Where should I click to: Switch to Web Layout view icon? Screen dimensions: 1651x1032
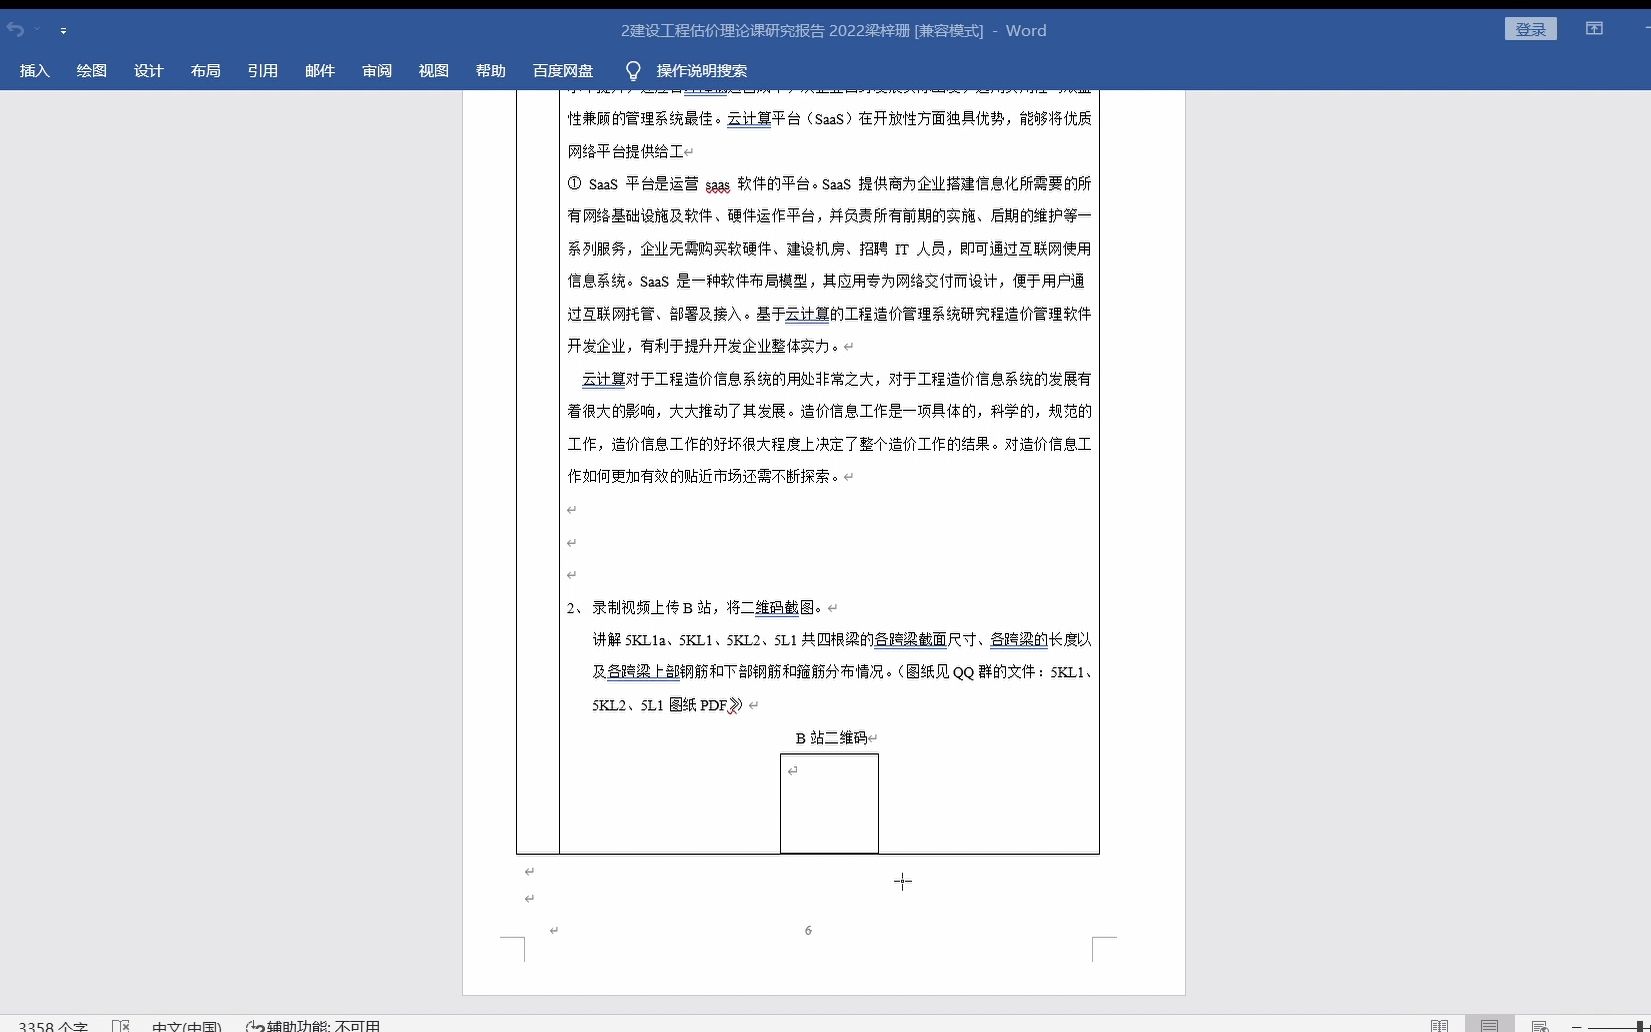[x=1539, y=1025]
